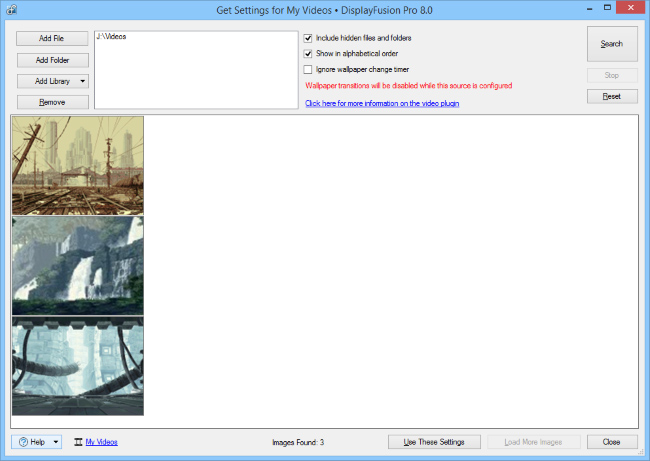Click the Reset button
Viewport: 650px width, 461px height.
tap(612, 96)
